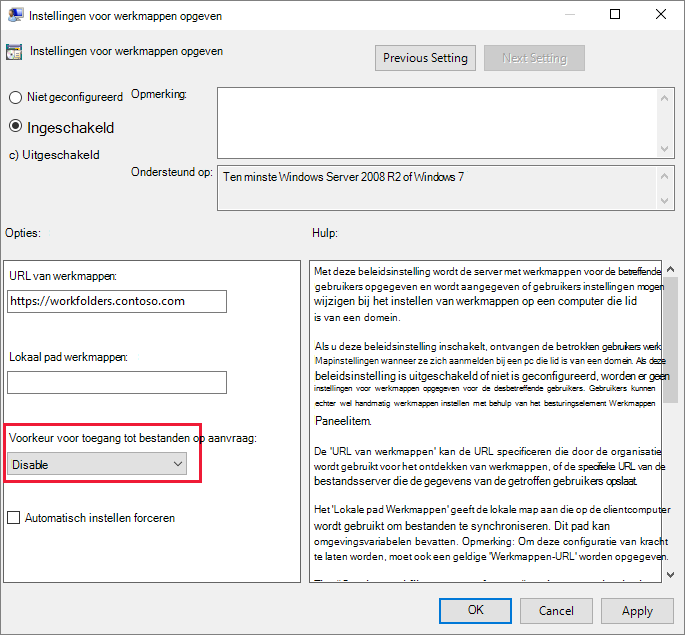Click the Hulp panel scroll up arrow
The width and height of the screenshot is (685, 635).
click(671, 269)
